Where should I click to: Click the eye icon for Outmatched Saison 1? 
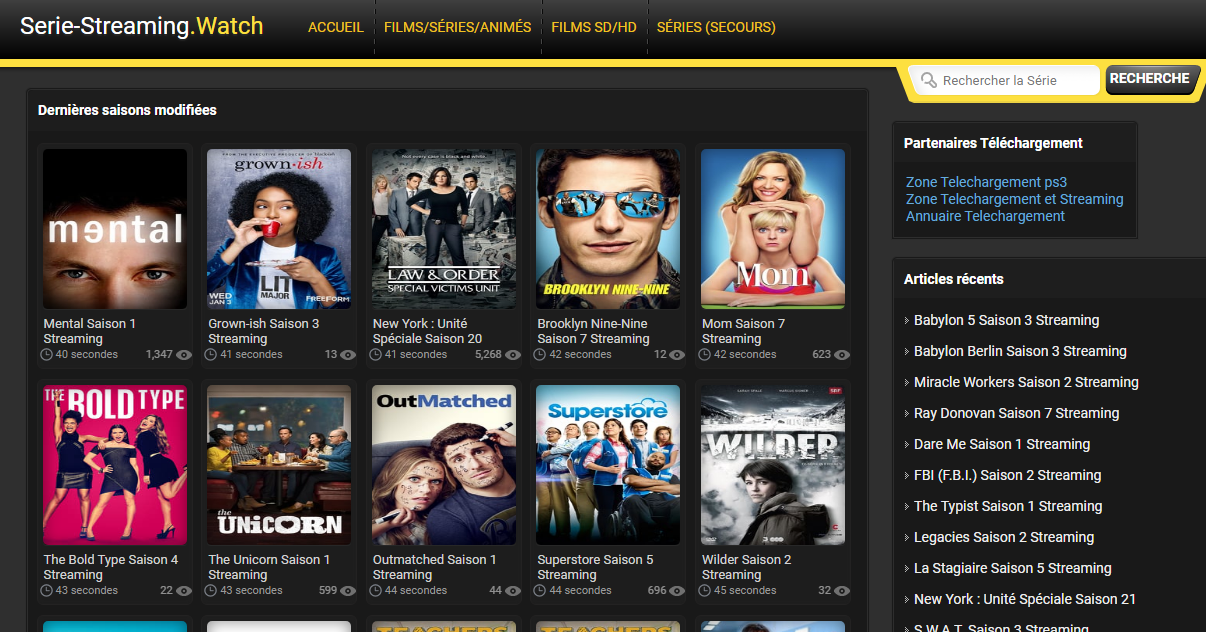tap(513, 591)
